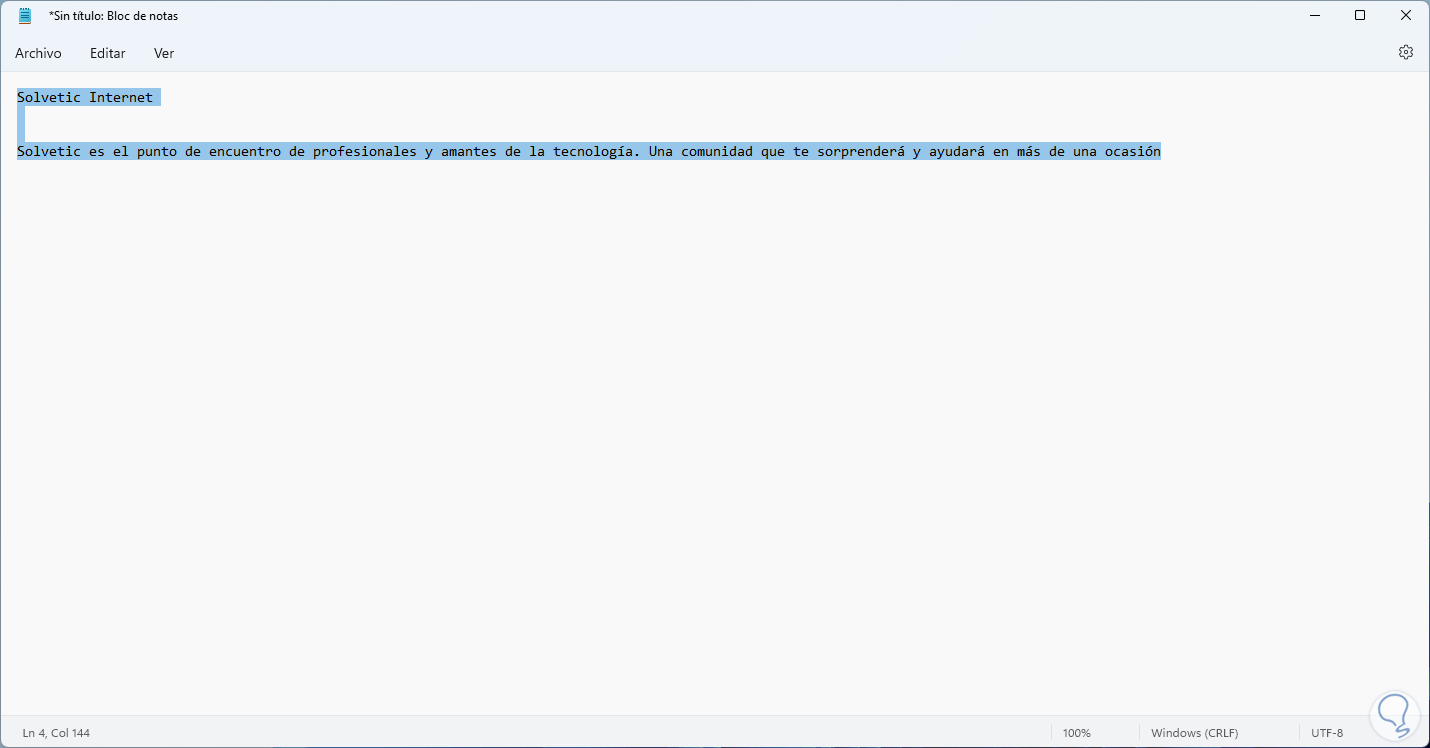The image size is (1430, 748).
Task: Click the 100% zoom level indicator
Action: pos(1076,733)
